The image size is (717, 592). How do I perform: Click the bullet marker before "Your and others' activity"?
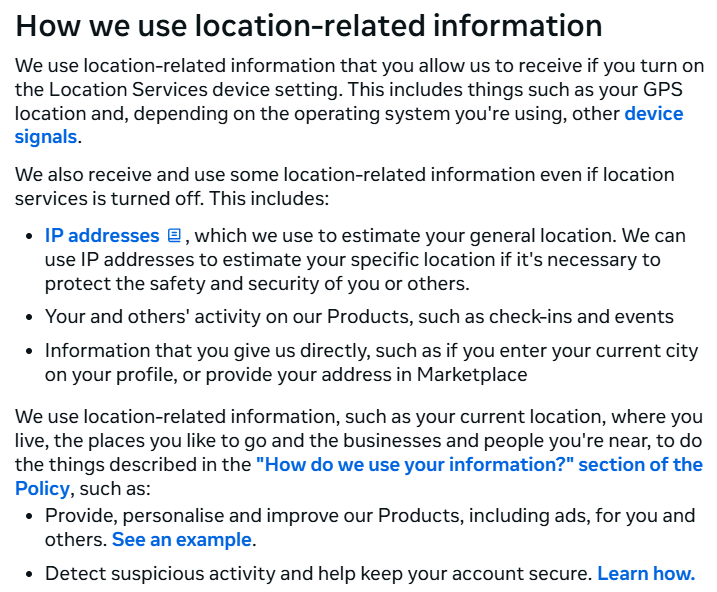click(30, 318)
